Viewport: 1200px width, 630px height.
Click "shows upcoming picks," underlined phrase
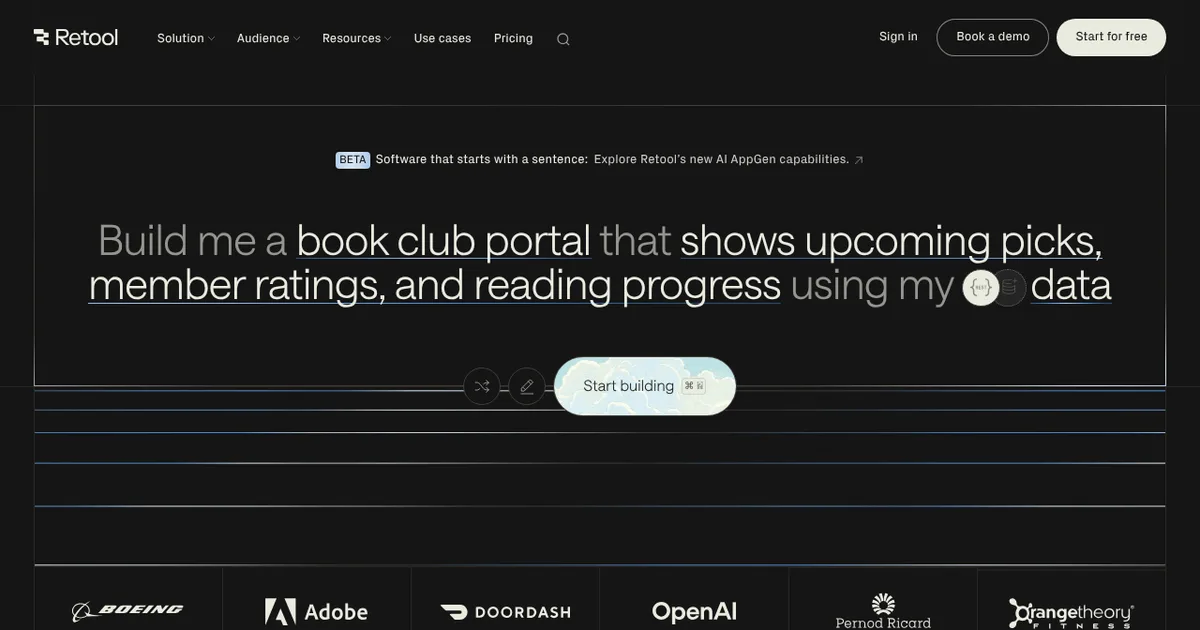[891, 241]
